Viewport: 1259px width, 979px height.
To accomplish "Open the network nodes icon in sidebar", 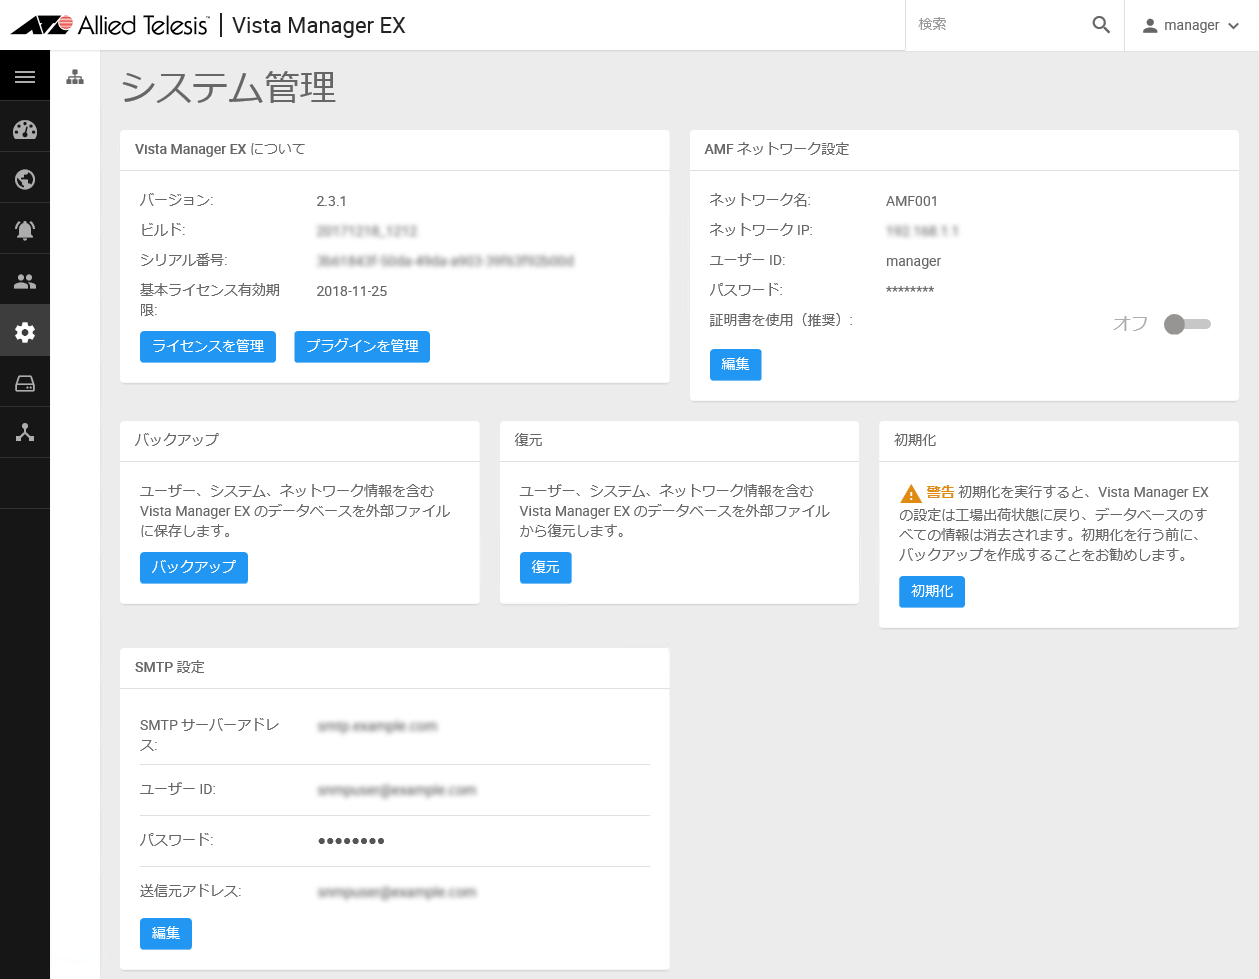I will [25, 433].
